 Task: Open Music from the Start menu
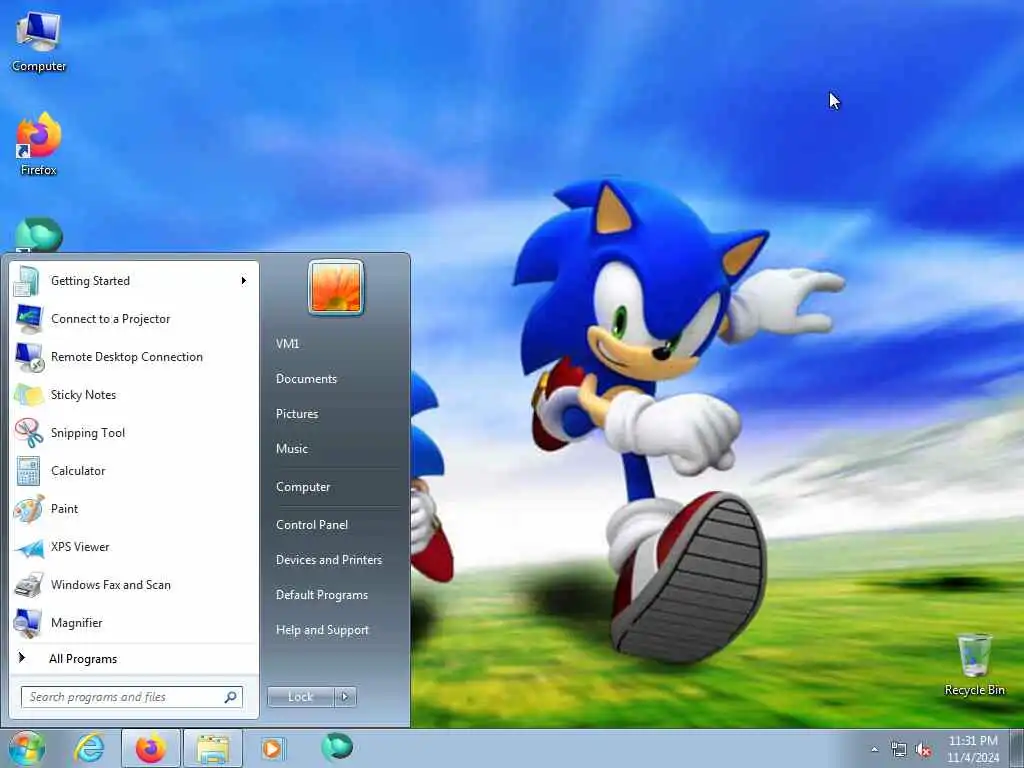coord(291,449)
